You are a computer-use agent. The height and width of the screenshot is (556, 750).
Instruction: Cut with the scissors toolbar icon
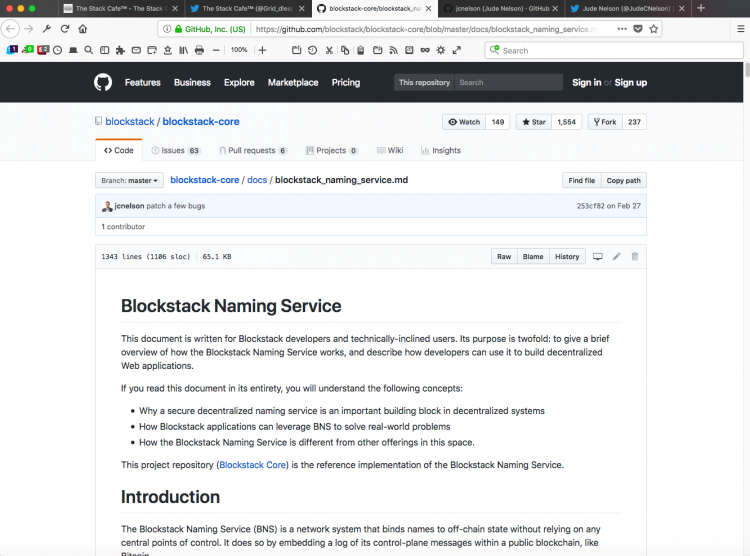tap(329, 50)
